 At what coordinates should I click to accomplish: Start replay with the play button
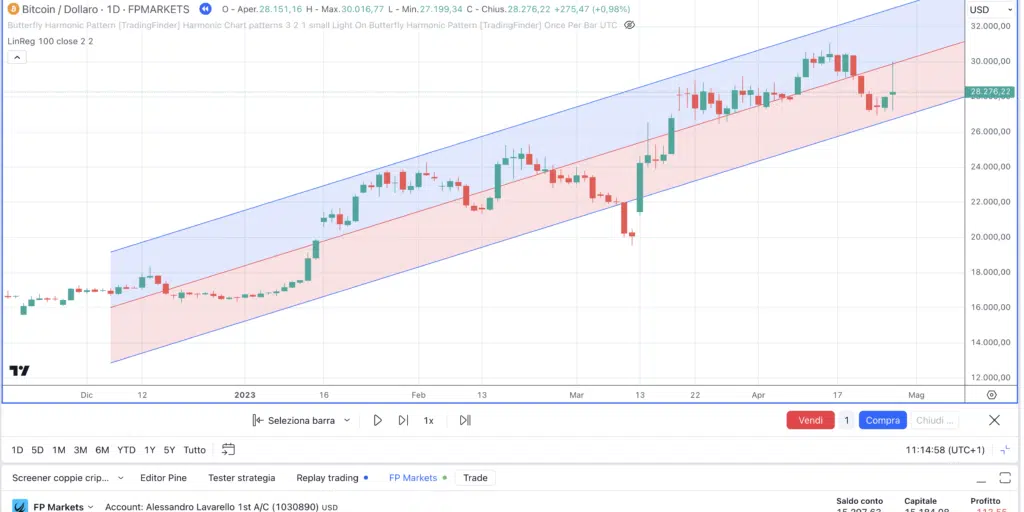coord(377,421)
